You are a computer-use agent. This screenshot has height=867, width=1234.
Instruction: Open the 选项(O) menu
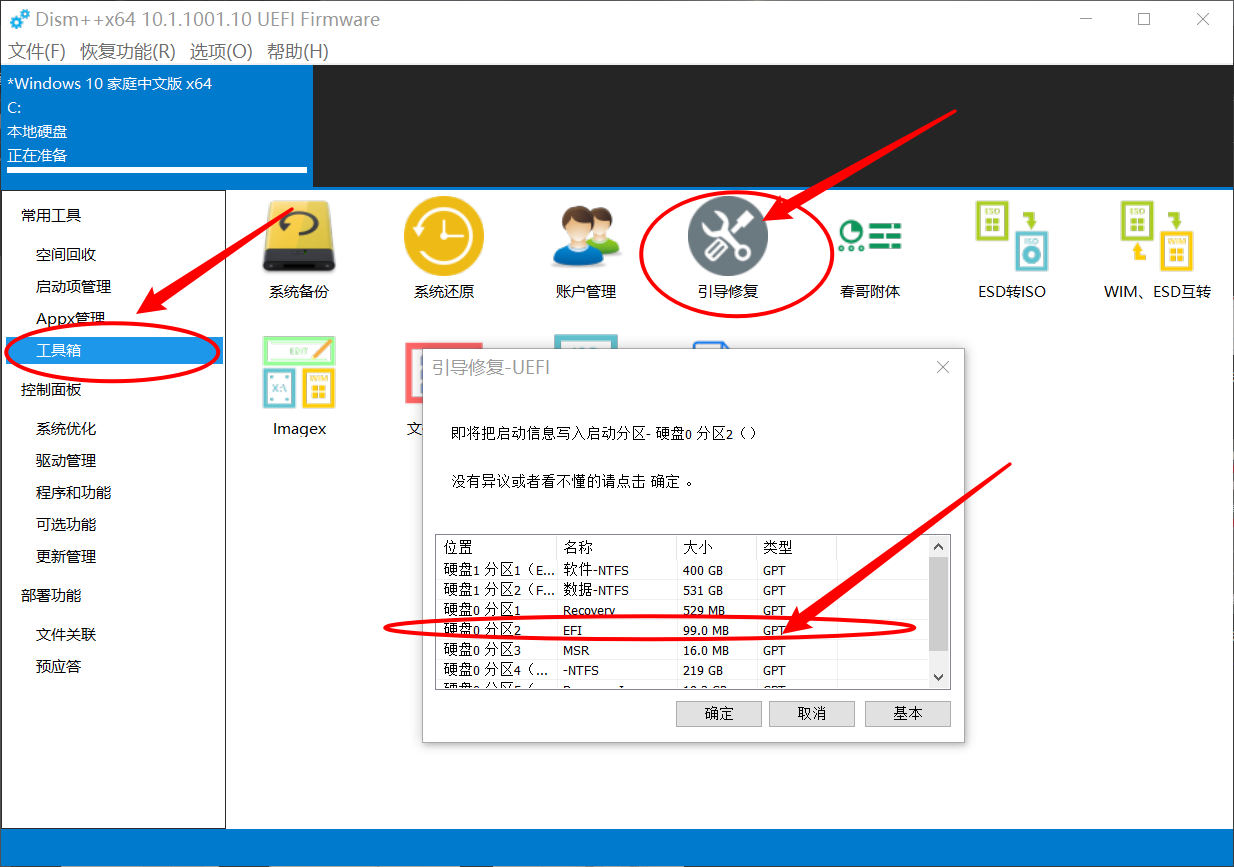[221, 51]
